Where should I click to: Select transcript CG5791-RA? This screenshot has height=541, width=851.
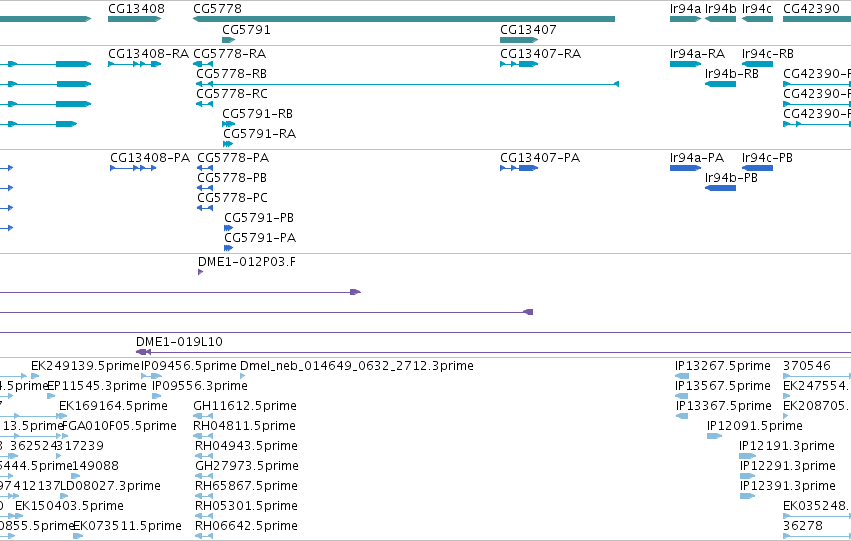228,144
